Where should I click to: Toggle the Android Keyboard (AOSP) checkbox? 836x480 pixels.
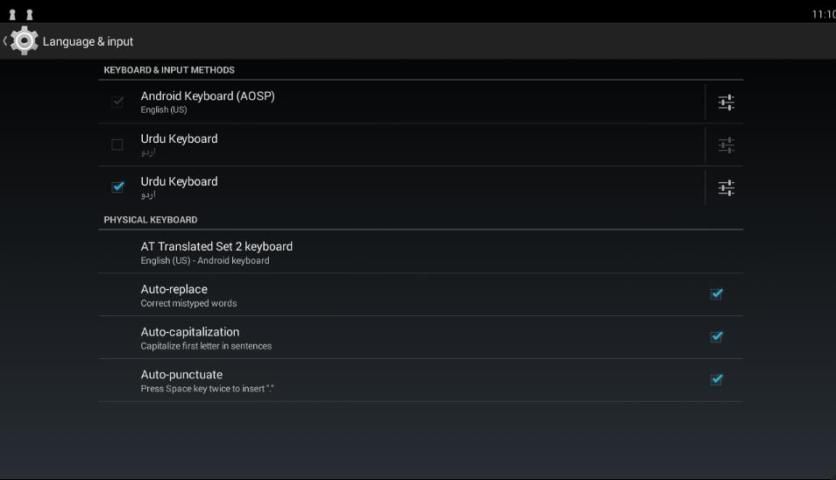[118, 102]
